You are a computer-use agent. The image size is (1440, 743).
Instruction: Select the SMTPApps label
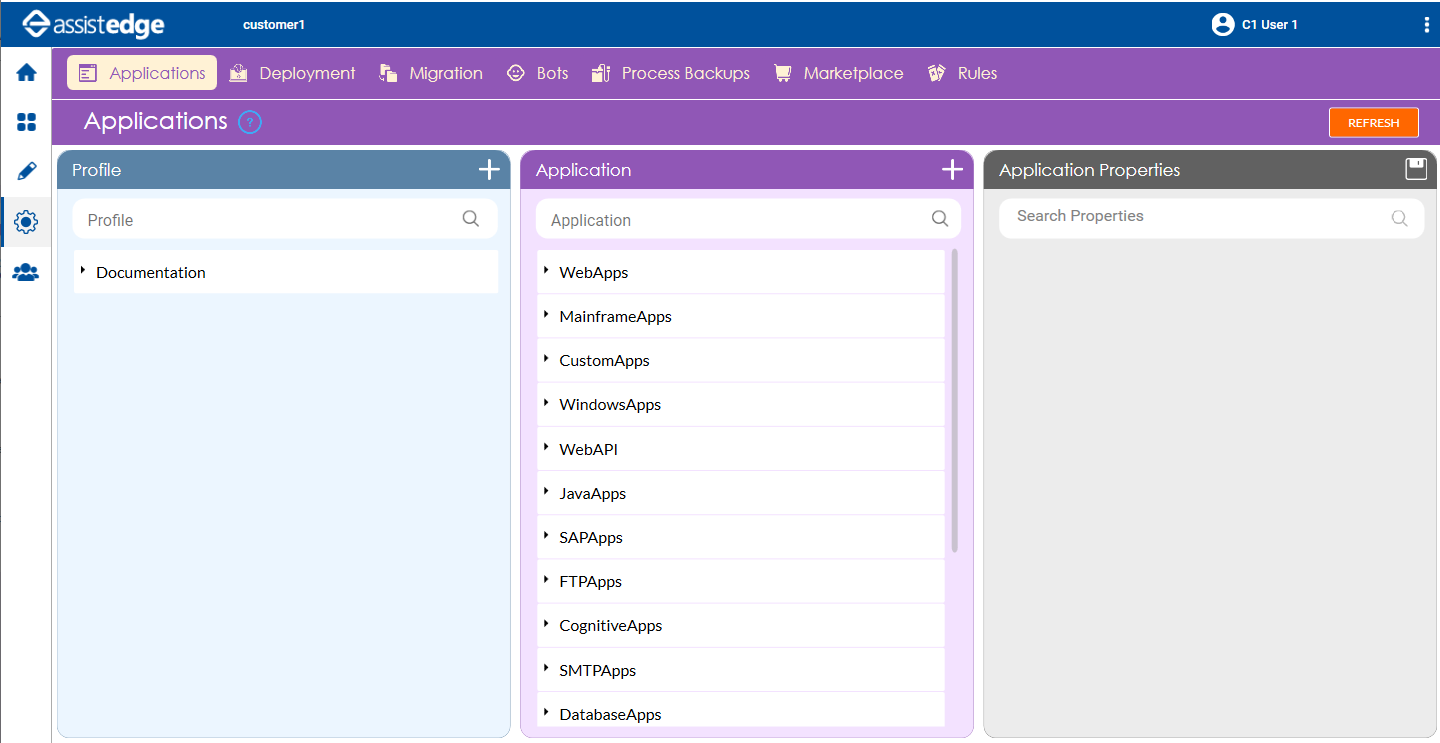(x=598, y=670)
